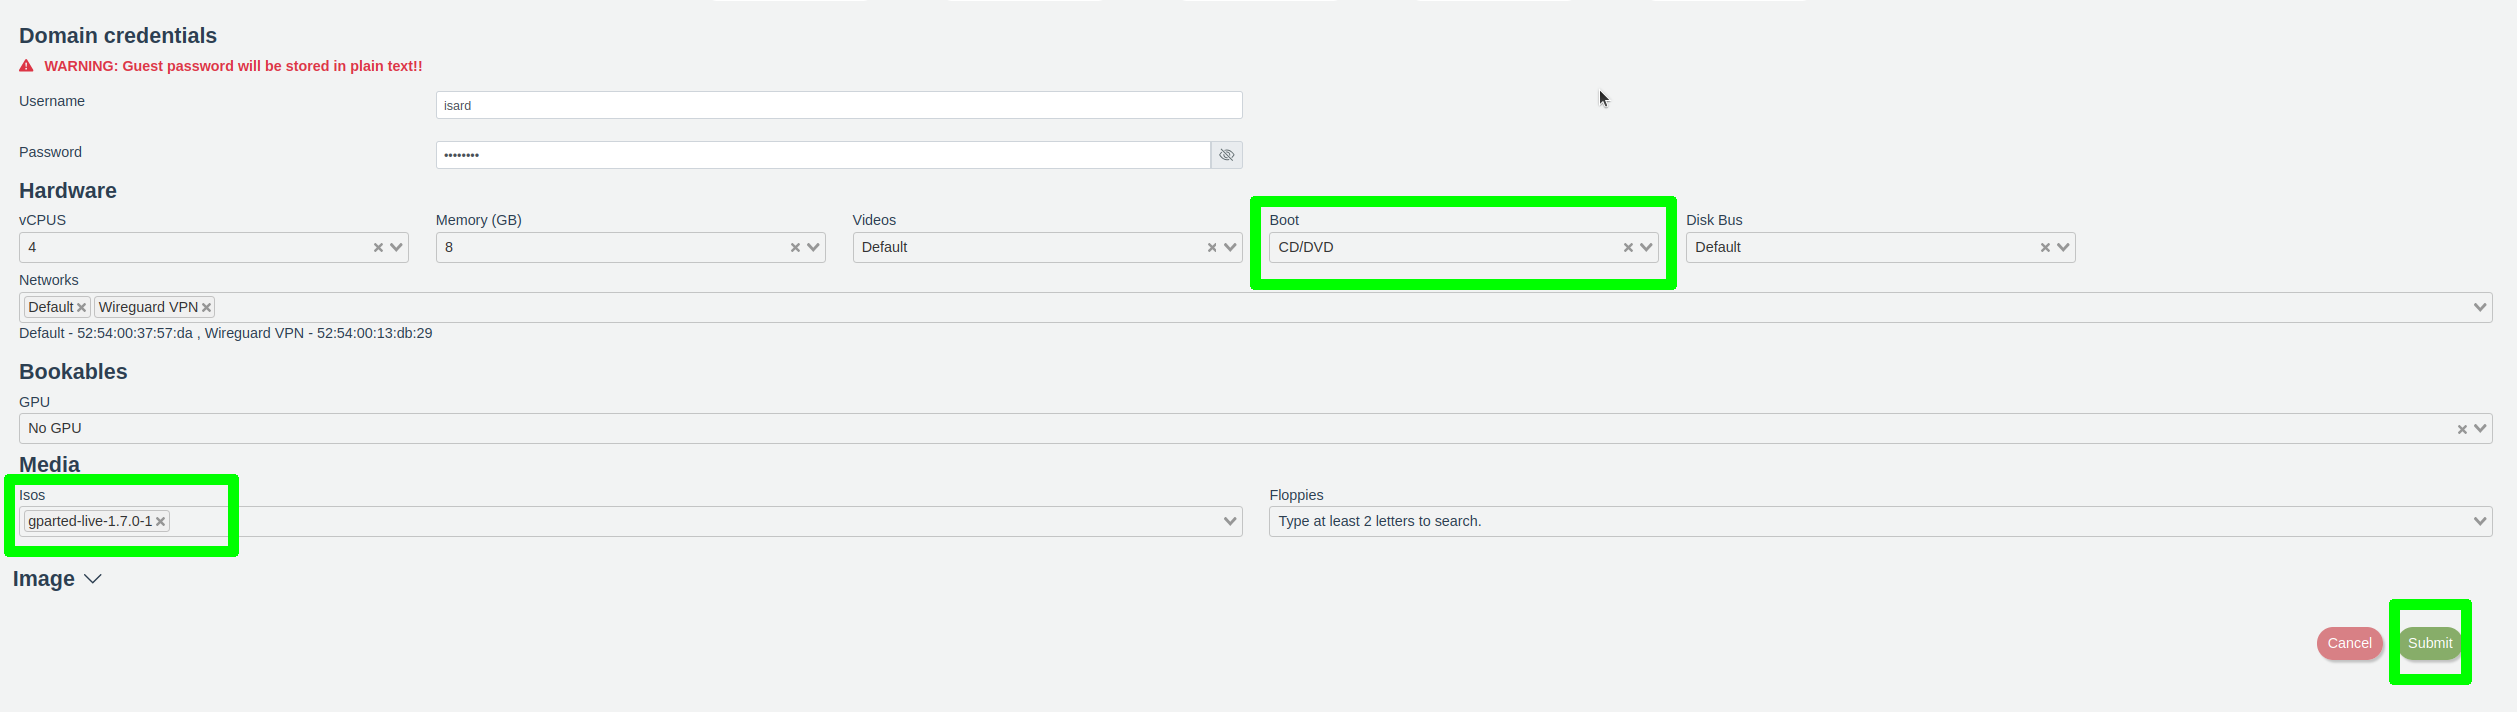Screen dimensions: 2517x712
Task: Open the Disk Bus dropdown
Action: point(2063,248)
